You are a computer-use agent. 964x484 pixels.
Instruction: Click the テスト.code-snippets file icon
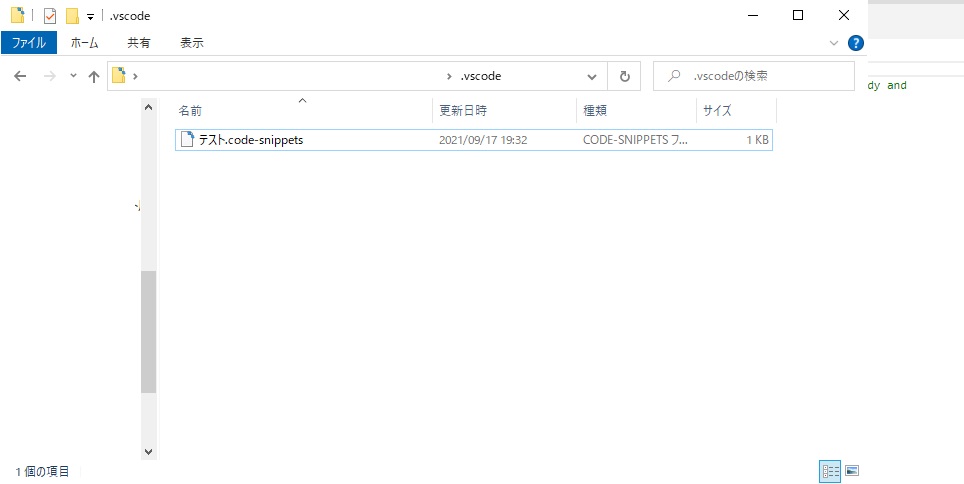pos(187,140)
